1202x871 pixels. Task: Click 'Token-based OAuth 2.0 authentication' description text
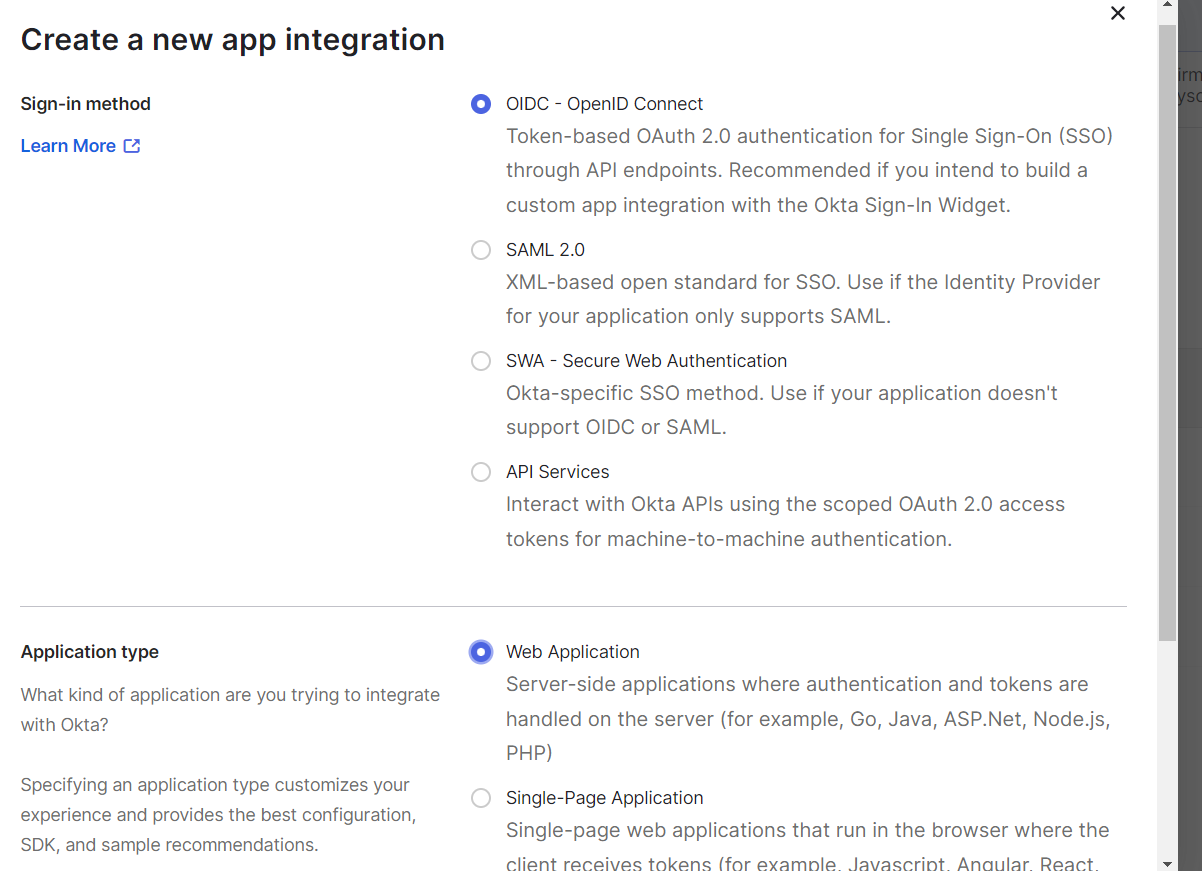tap(810, 170)
